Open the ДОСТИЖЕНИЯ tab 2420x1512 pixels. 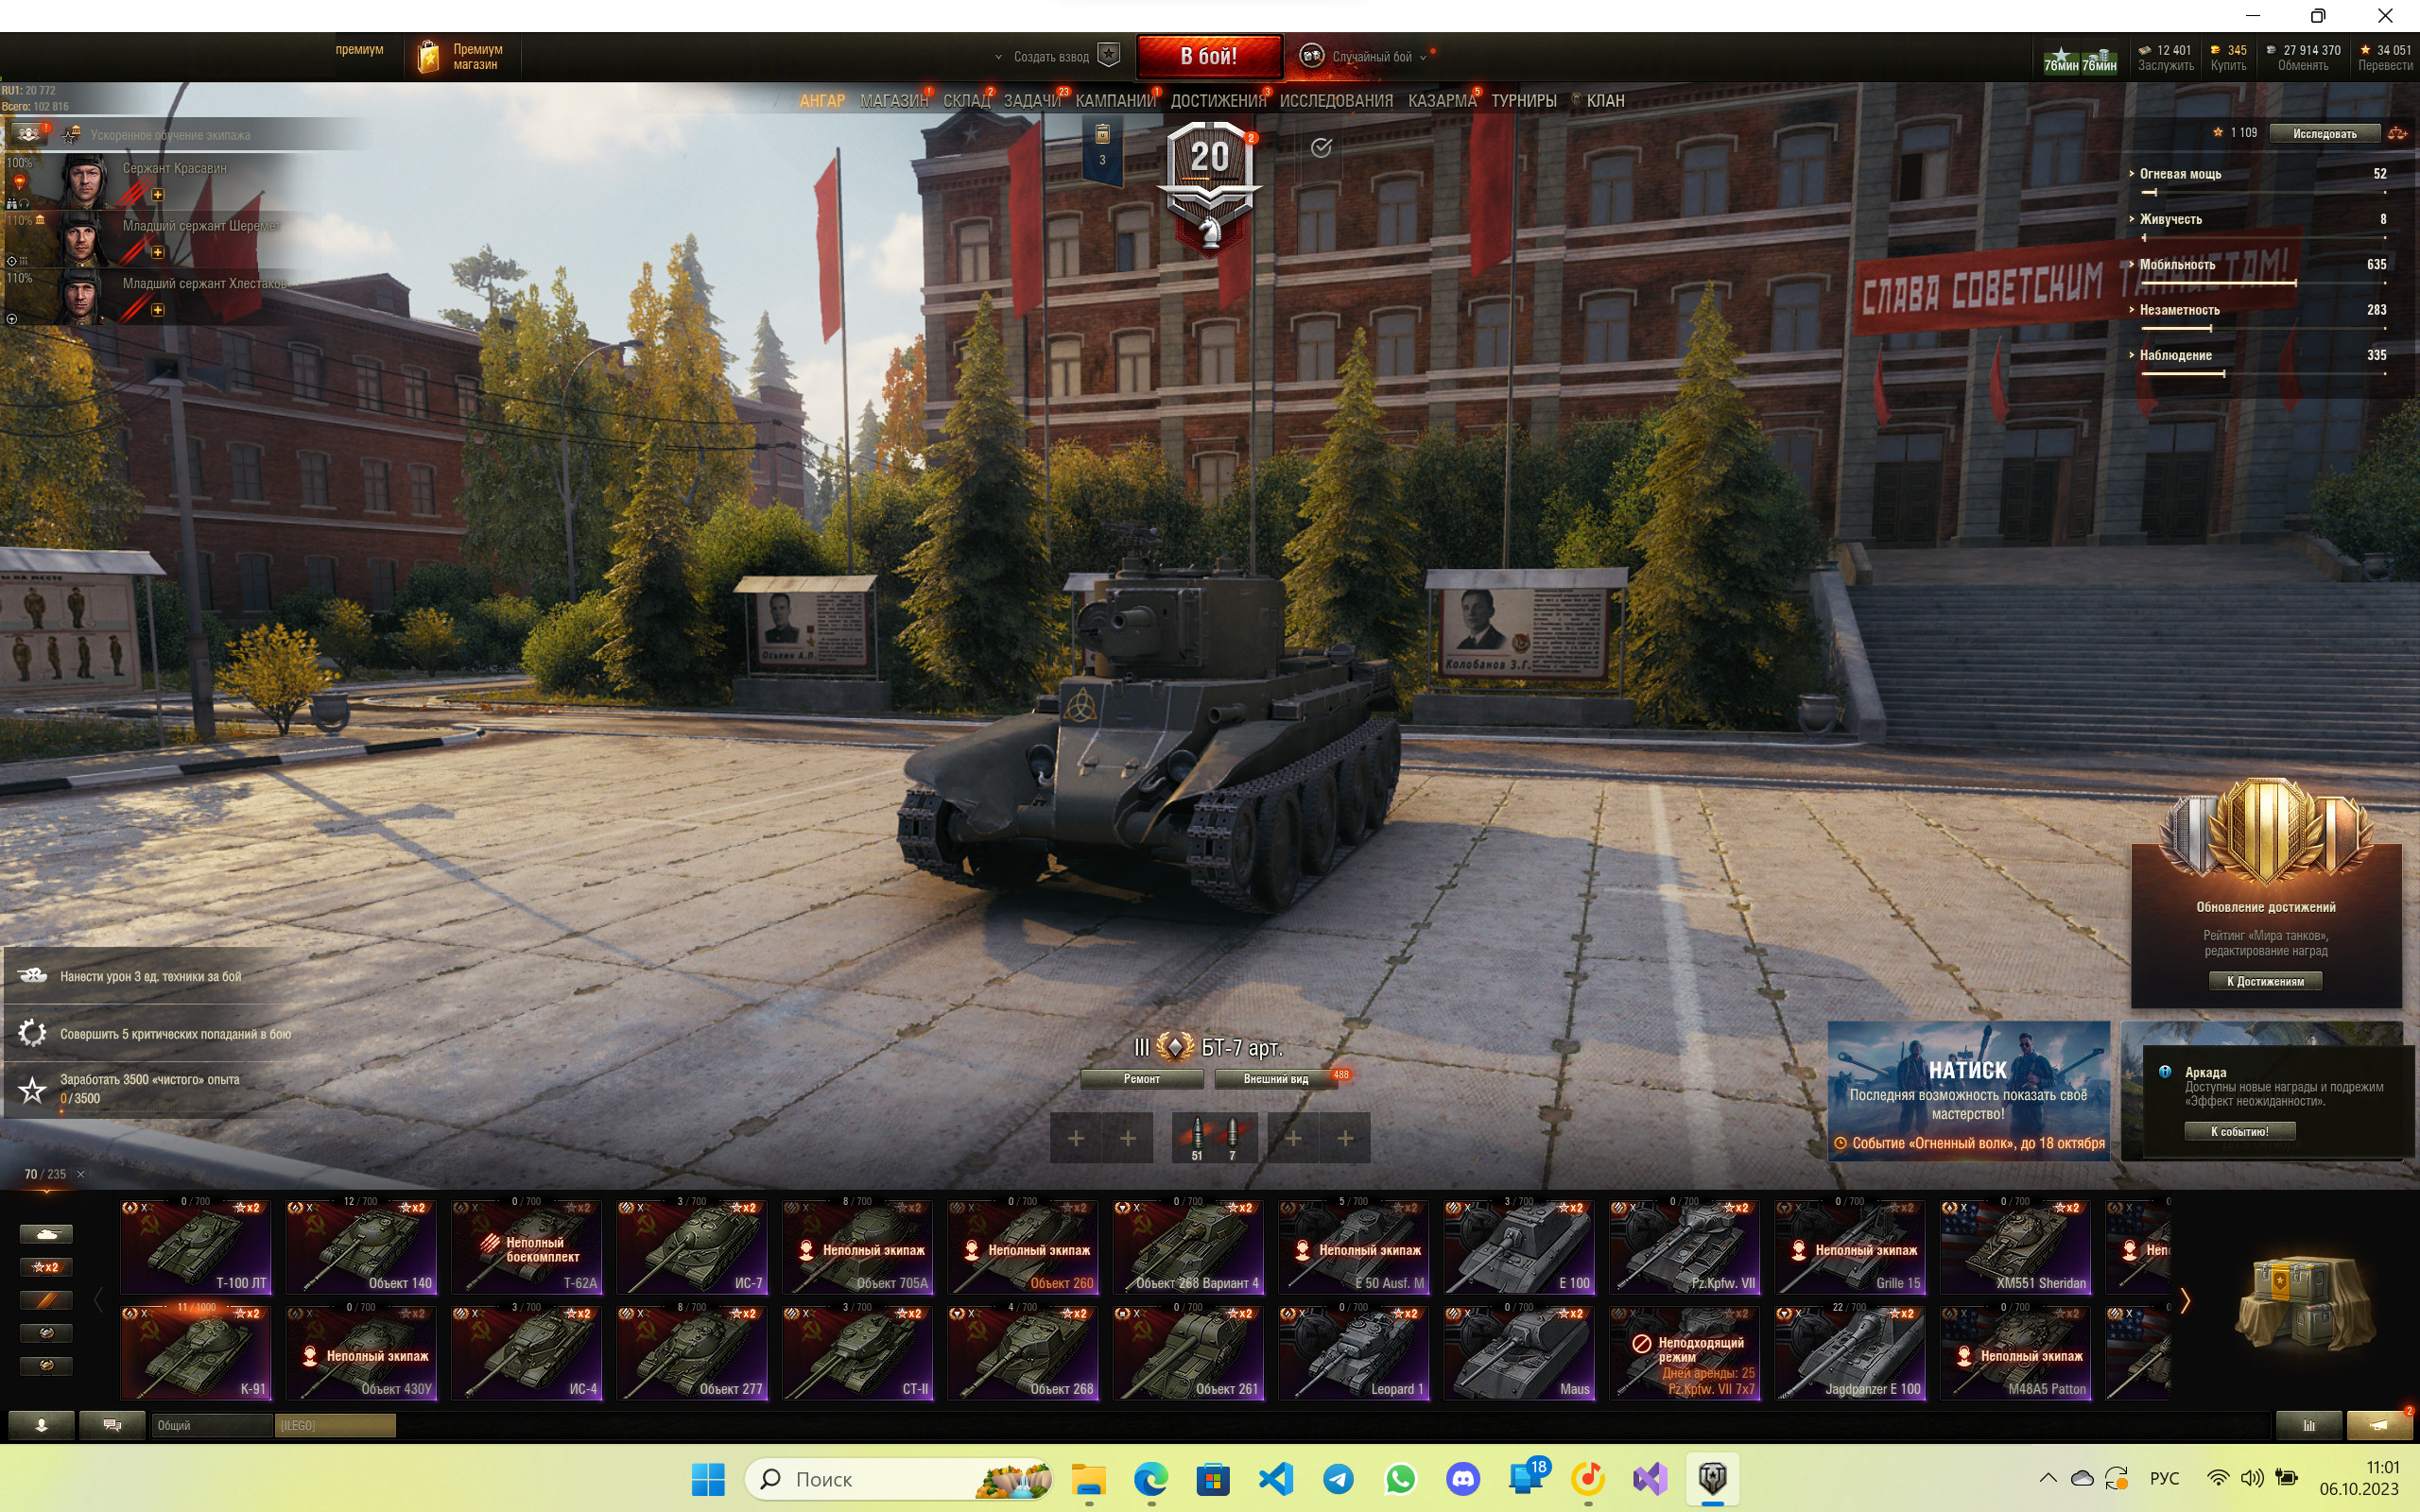pos(1218,101)
